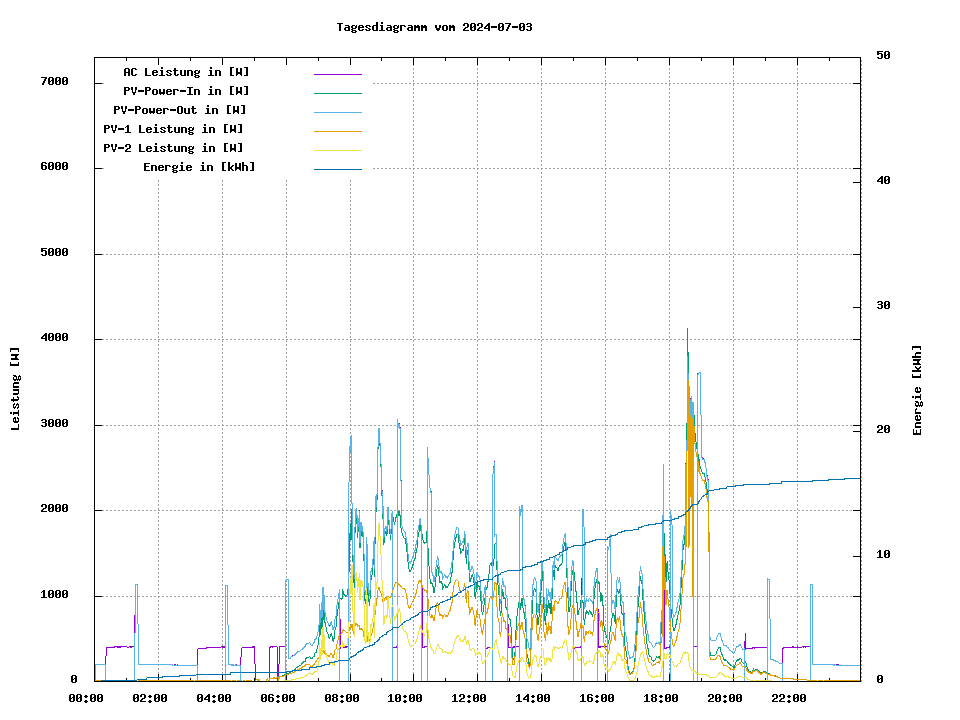
Task: Click the light blue PV-Power-Out legend line
Action: coord(337,112)
